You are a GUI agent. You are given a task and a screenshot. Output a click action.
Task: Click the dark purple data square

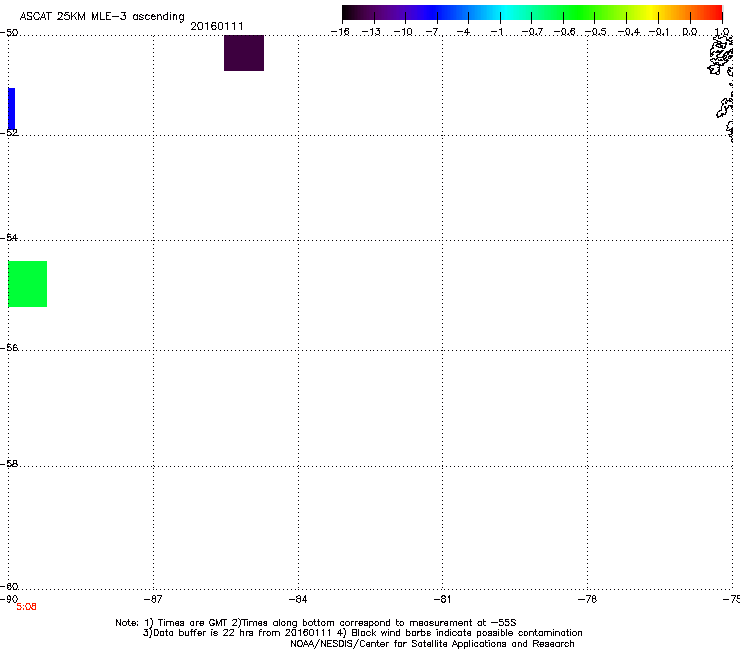click(244, 53)
